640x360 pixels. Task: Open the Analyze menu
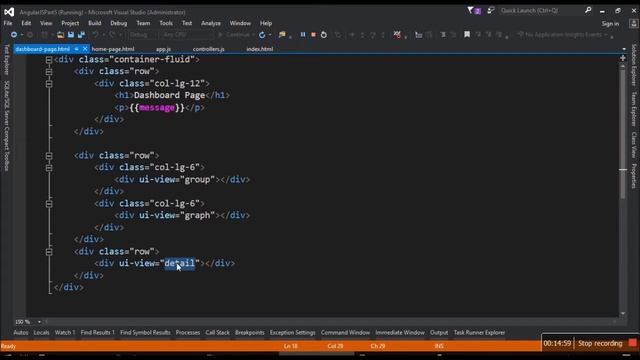pos(211,23)
